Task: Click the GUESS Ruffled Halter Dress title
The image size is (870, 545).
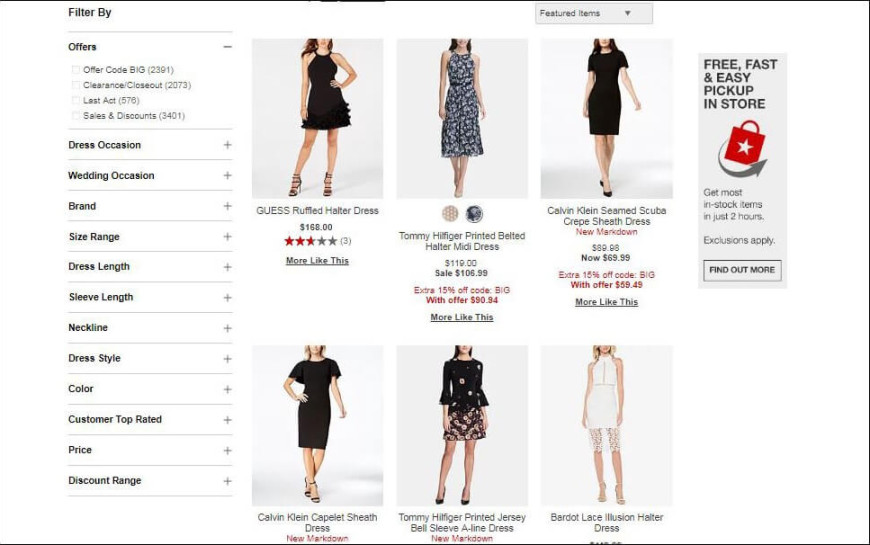Action: pos(317,210)
